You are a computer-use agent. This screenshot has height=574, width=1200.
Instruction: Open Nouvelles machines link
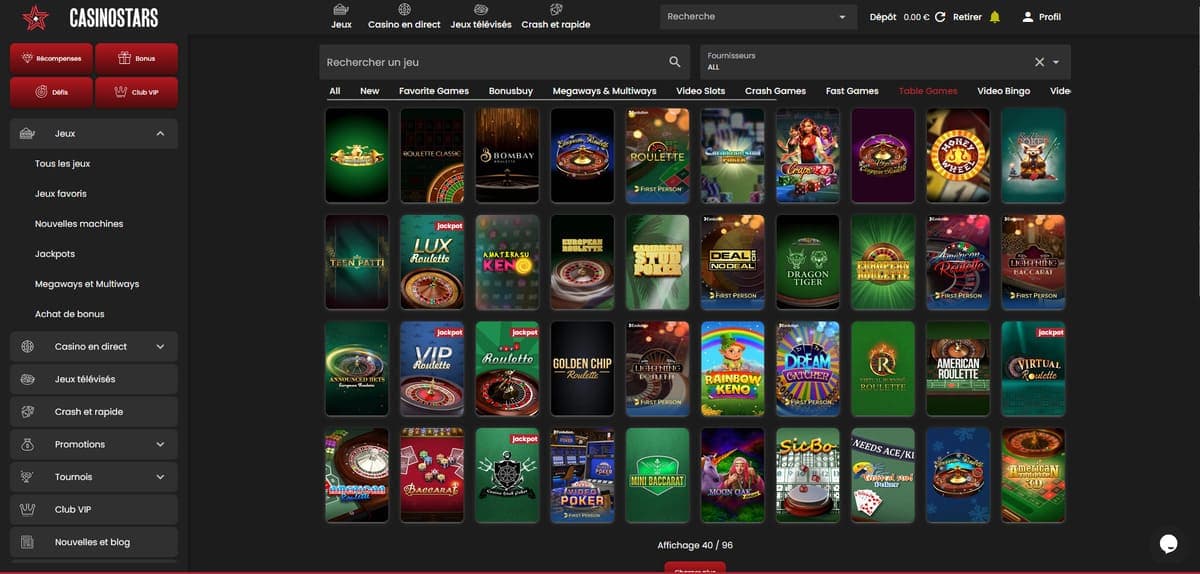coord(79,224)
